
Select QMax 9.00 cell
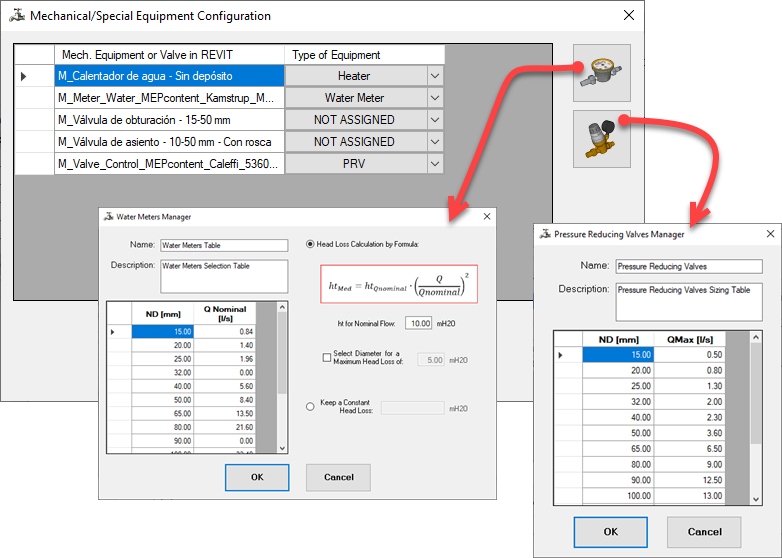coord(690,464)
